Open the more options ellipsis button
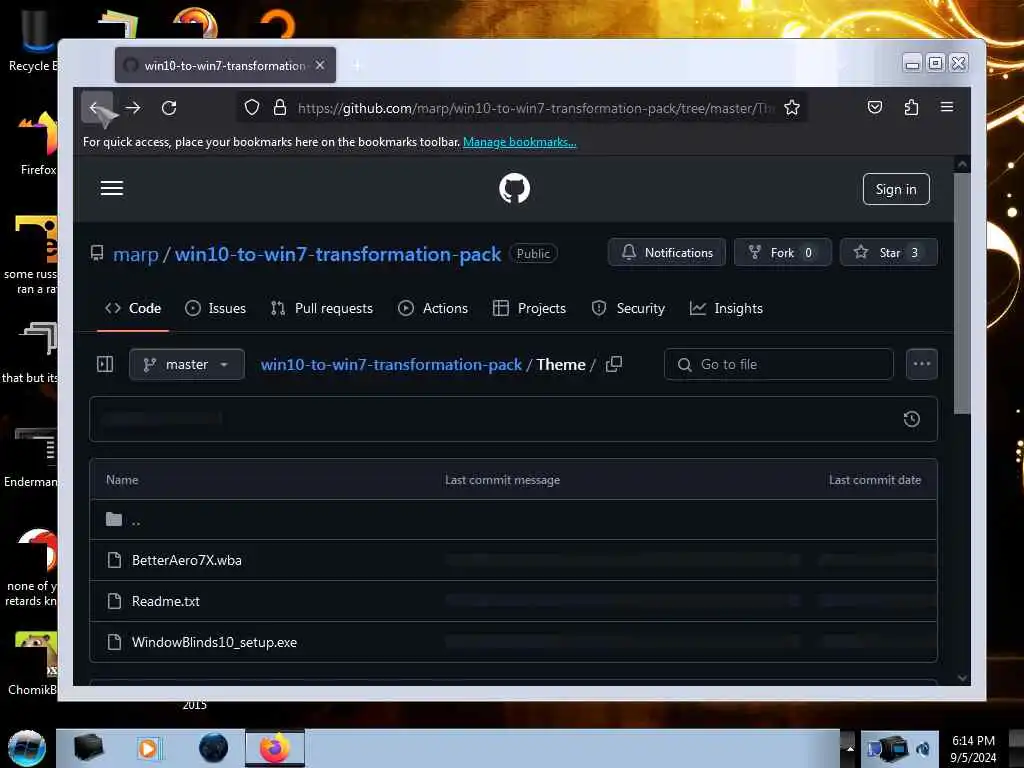This screenshot has width=1024, height=768. (921, 364)
